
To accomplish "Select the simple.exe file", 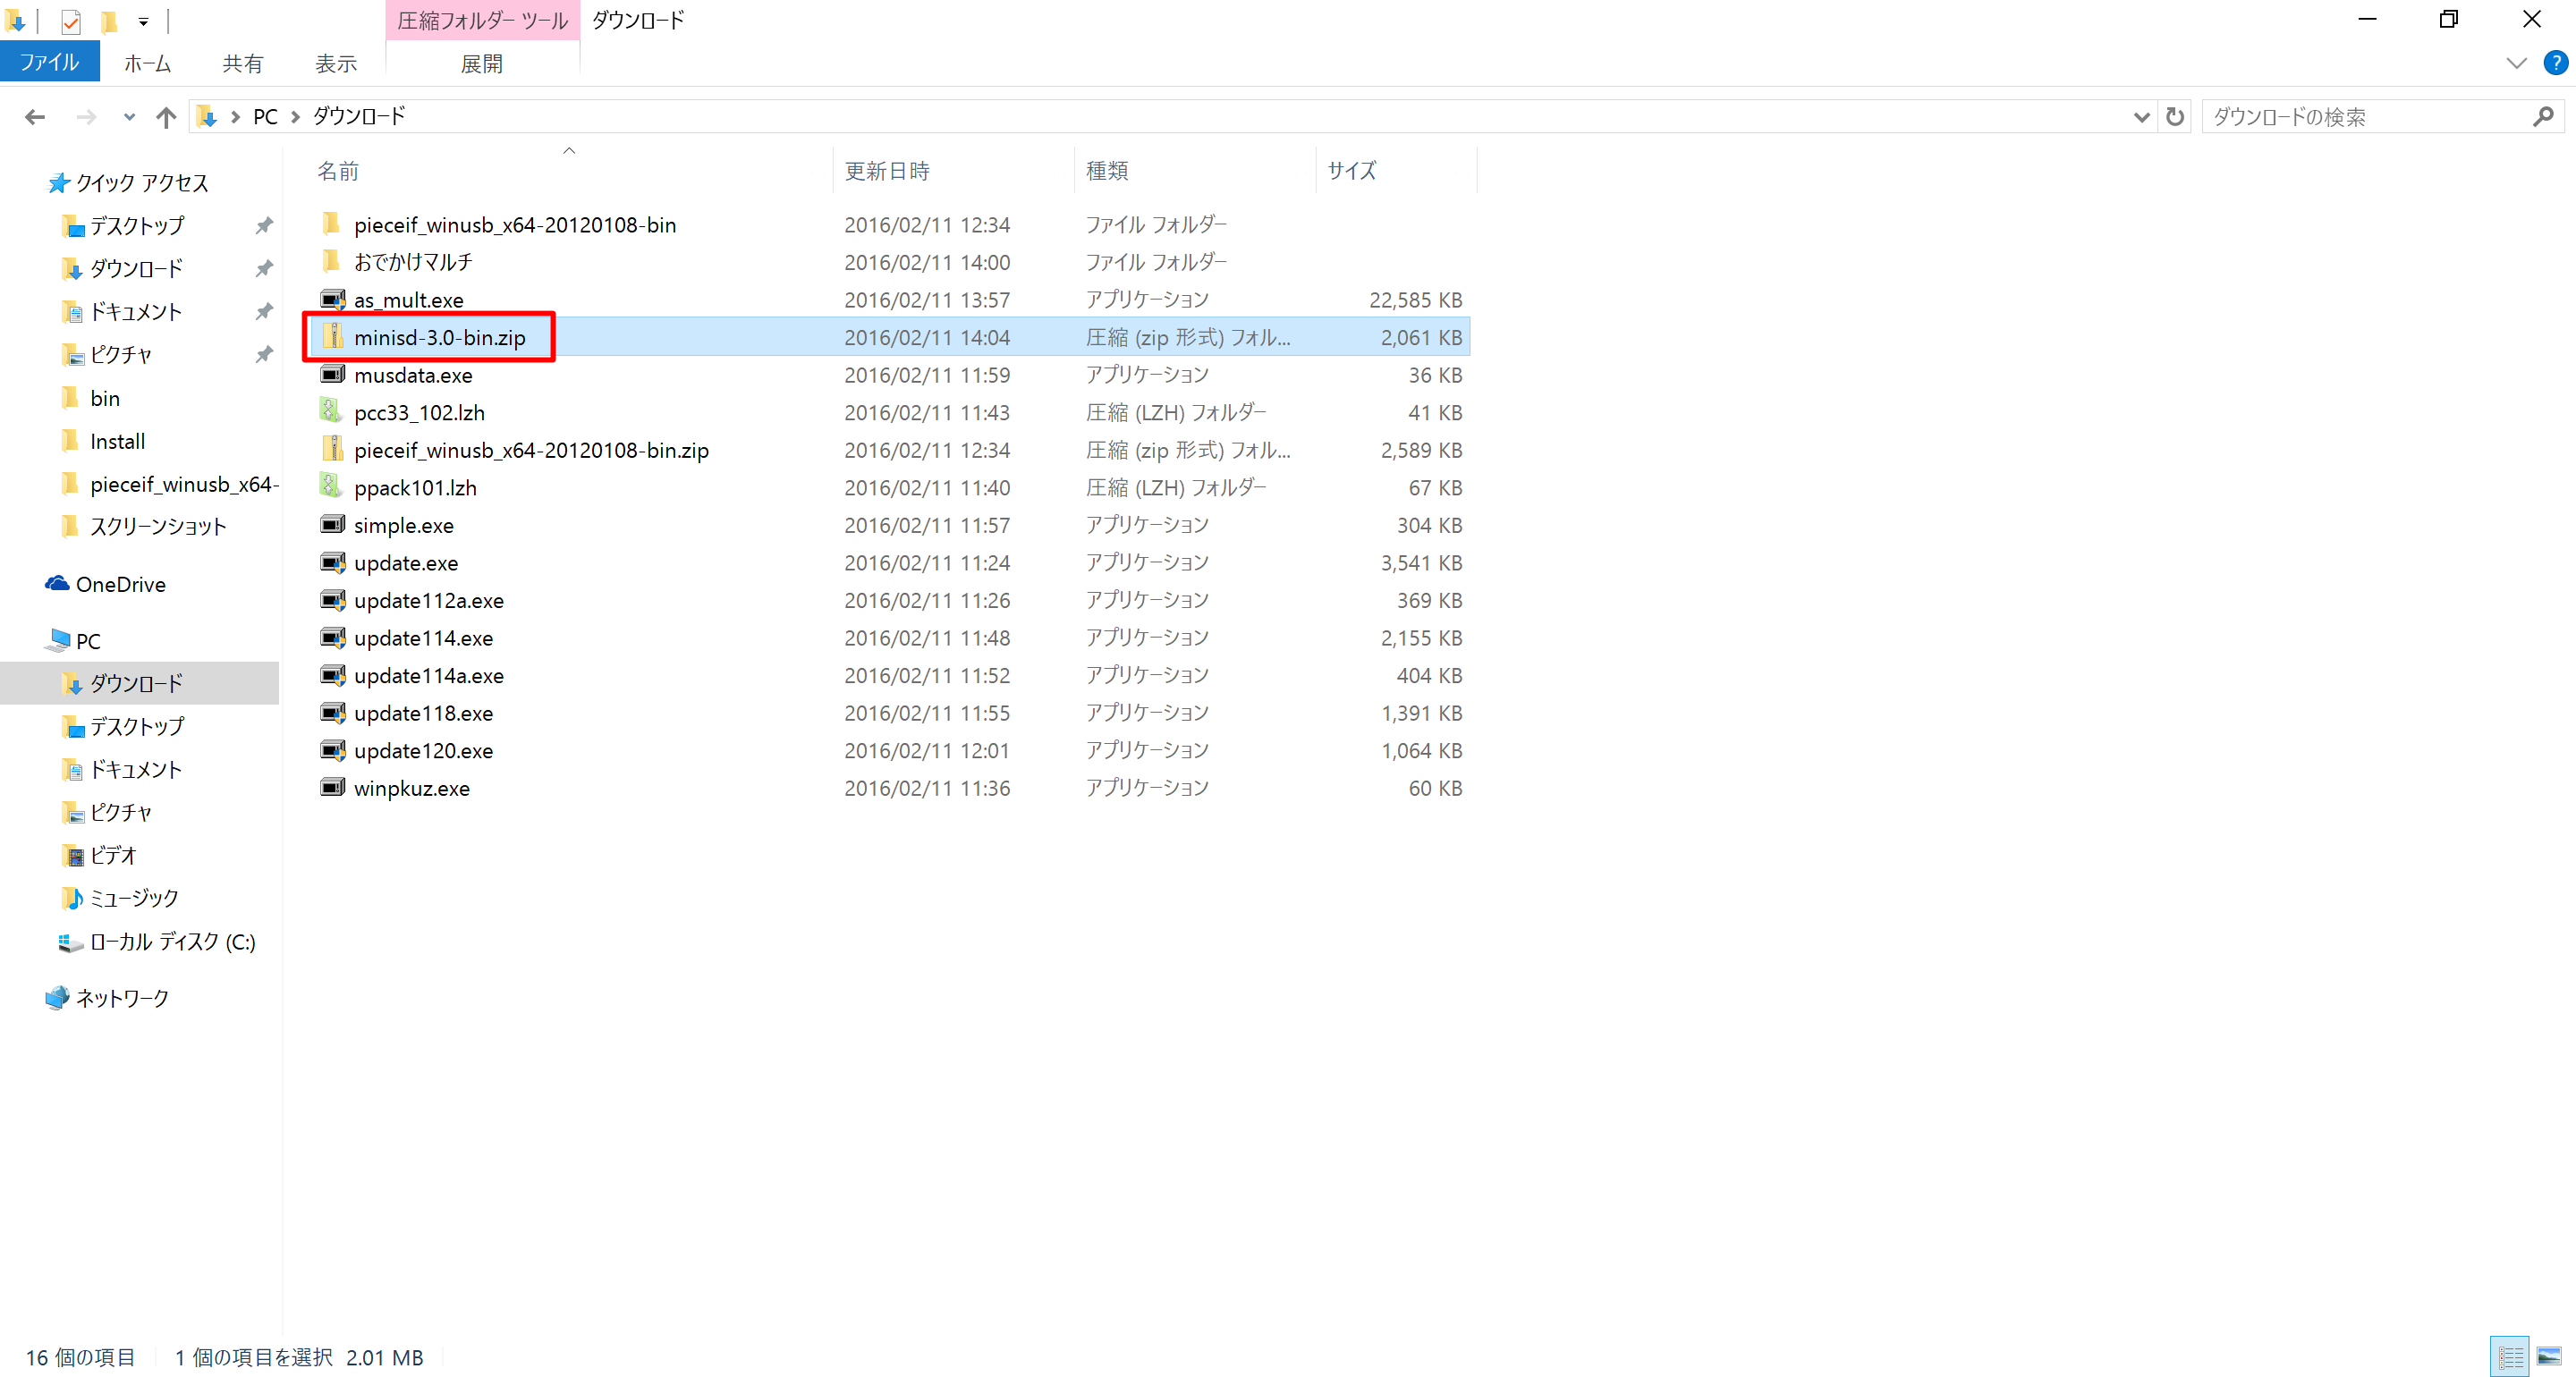I will (x=403, y=525).
